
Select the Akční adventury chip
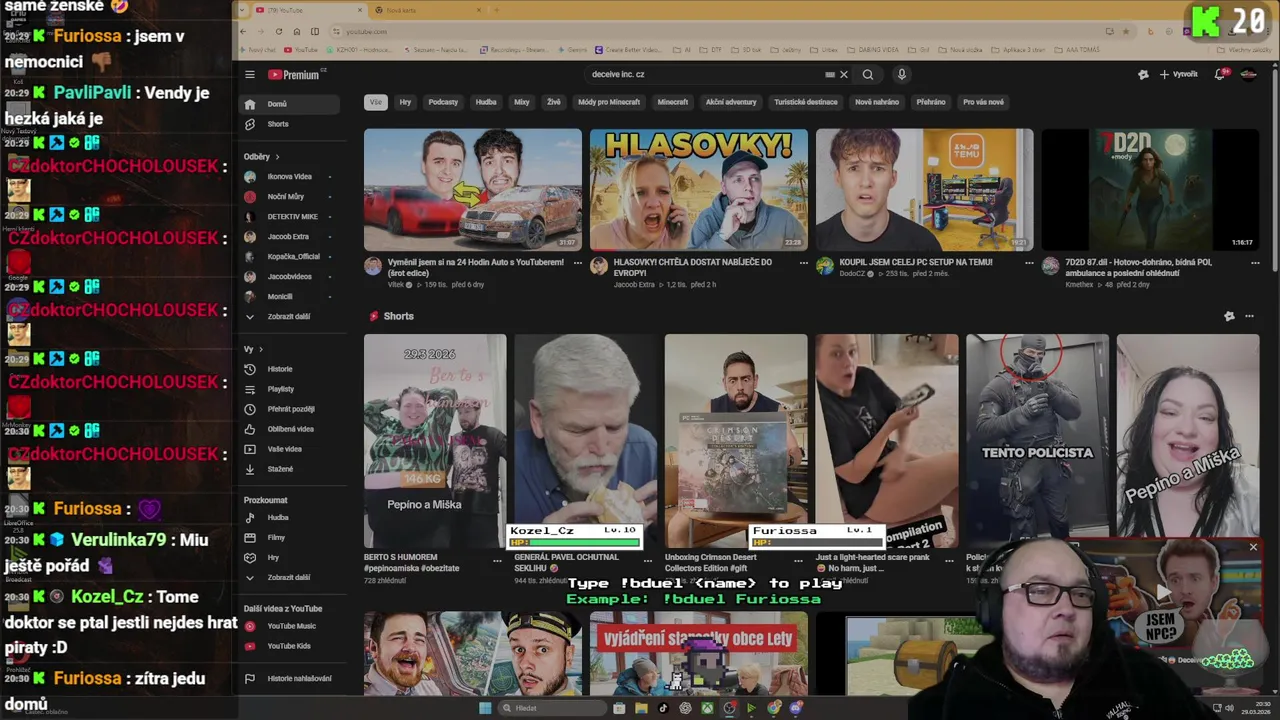[731, 102]
